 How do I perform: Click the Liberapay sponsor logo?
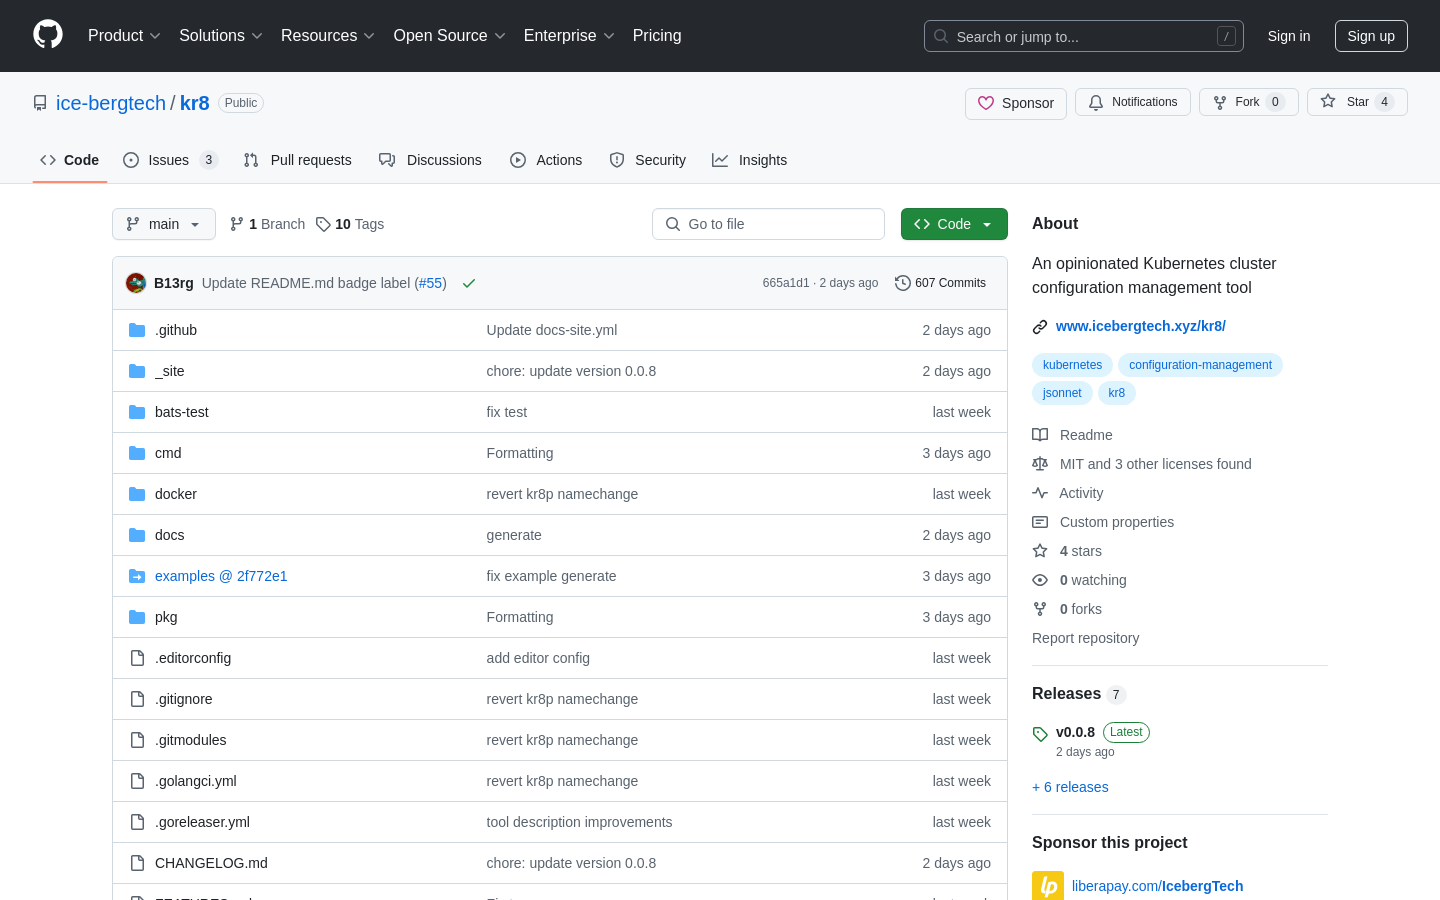(x=1048, y=886)
